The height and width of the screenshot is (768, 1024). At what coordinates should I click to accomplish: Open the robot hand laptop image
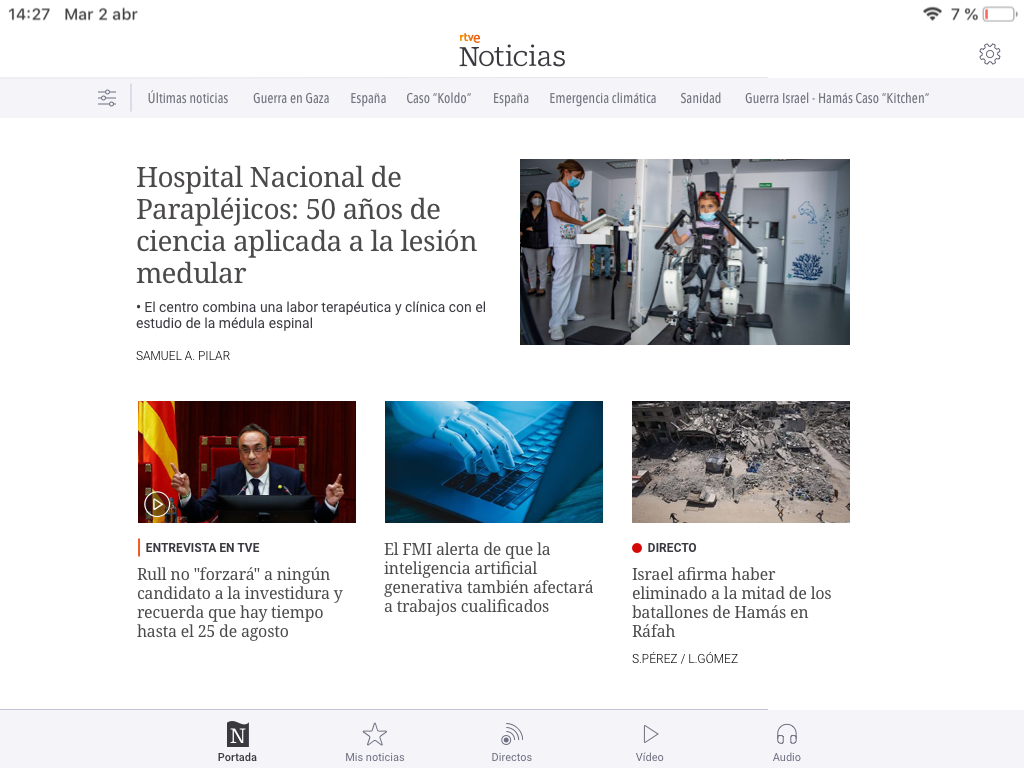[494, 462]
